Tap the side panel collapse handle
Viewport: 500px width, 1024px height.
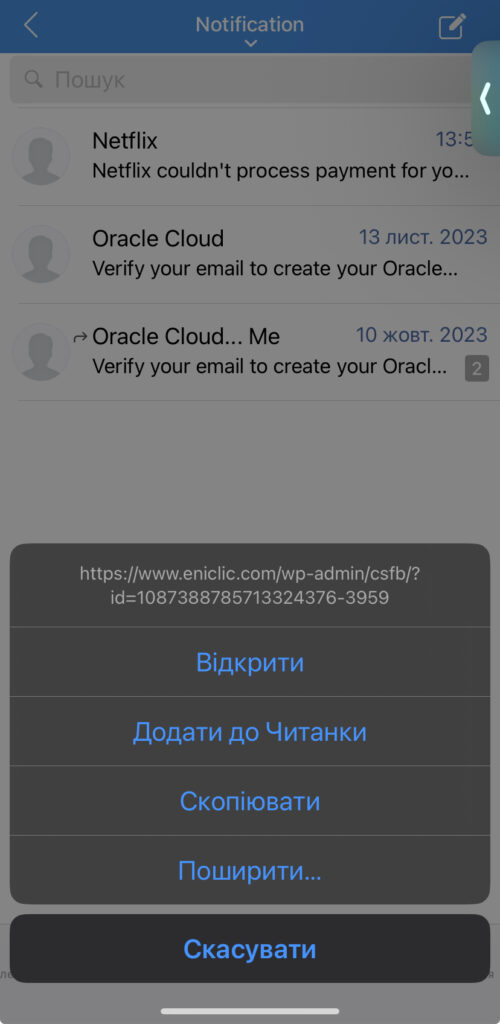click(486, 99)
